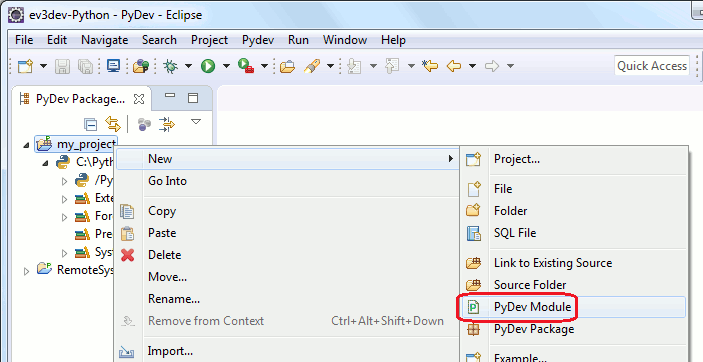Open the File menu

[x=24, y=40]
